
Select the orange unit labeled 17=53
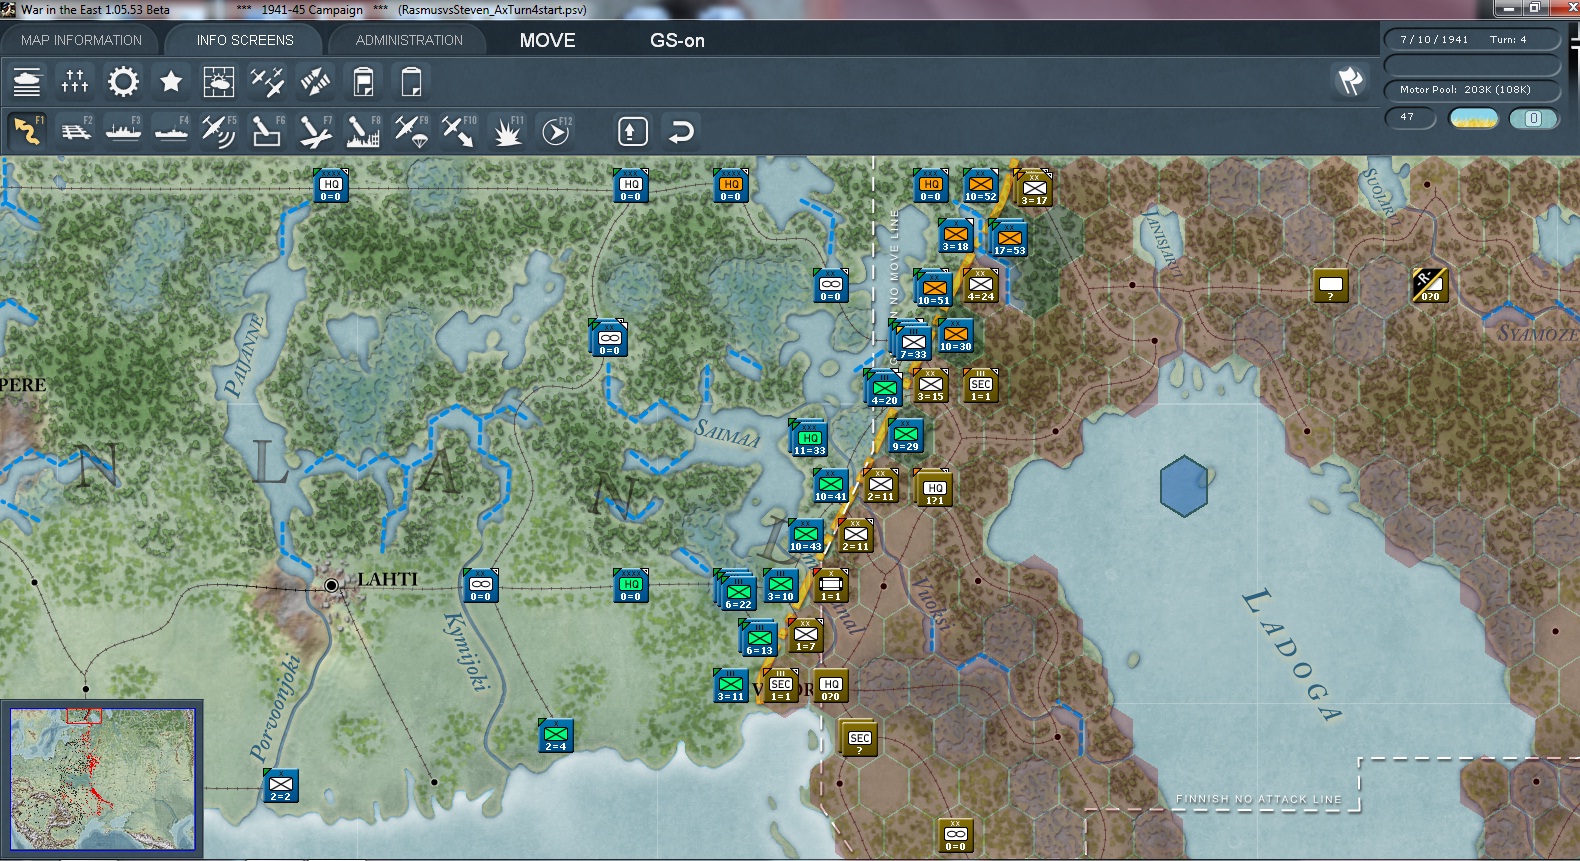[1009, 240]
